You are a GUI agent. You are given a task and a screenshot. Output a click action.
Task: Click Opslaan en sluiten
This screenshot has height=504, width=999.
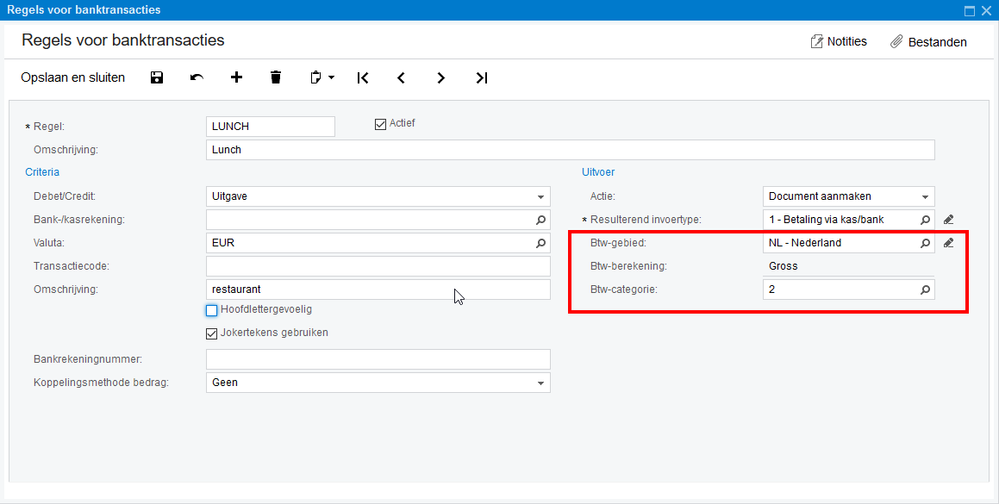tap(73, 77)
